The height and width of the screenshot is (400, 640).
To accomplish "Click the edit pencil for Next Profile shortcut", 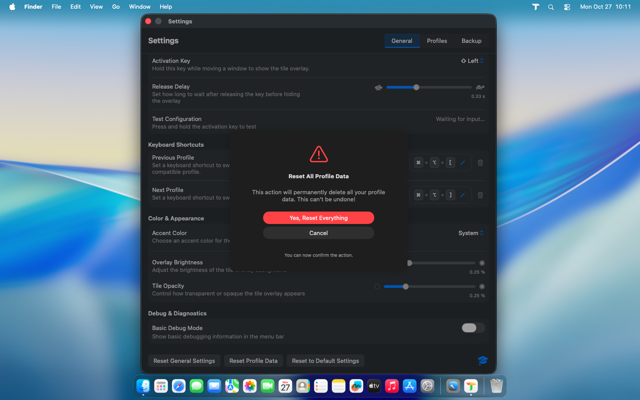I will click(x=462, y=195).
